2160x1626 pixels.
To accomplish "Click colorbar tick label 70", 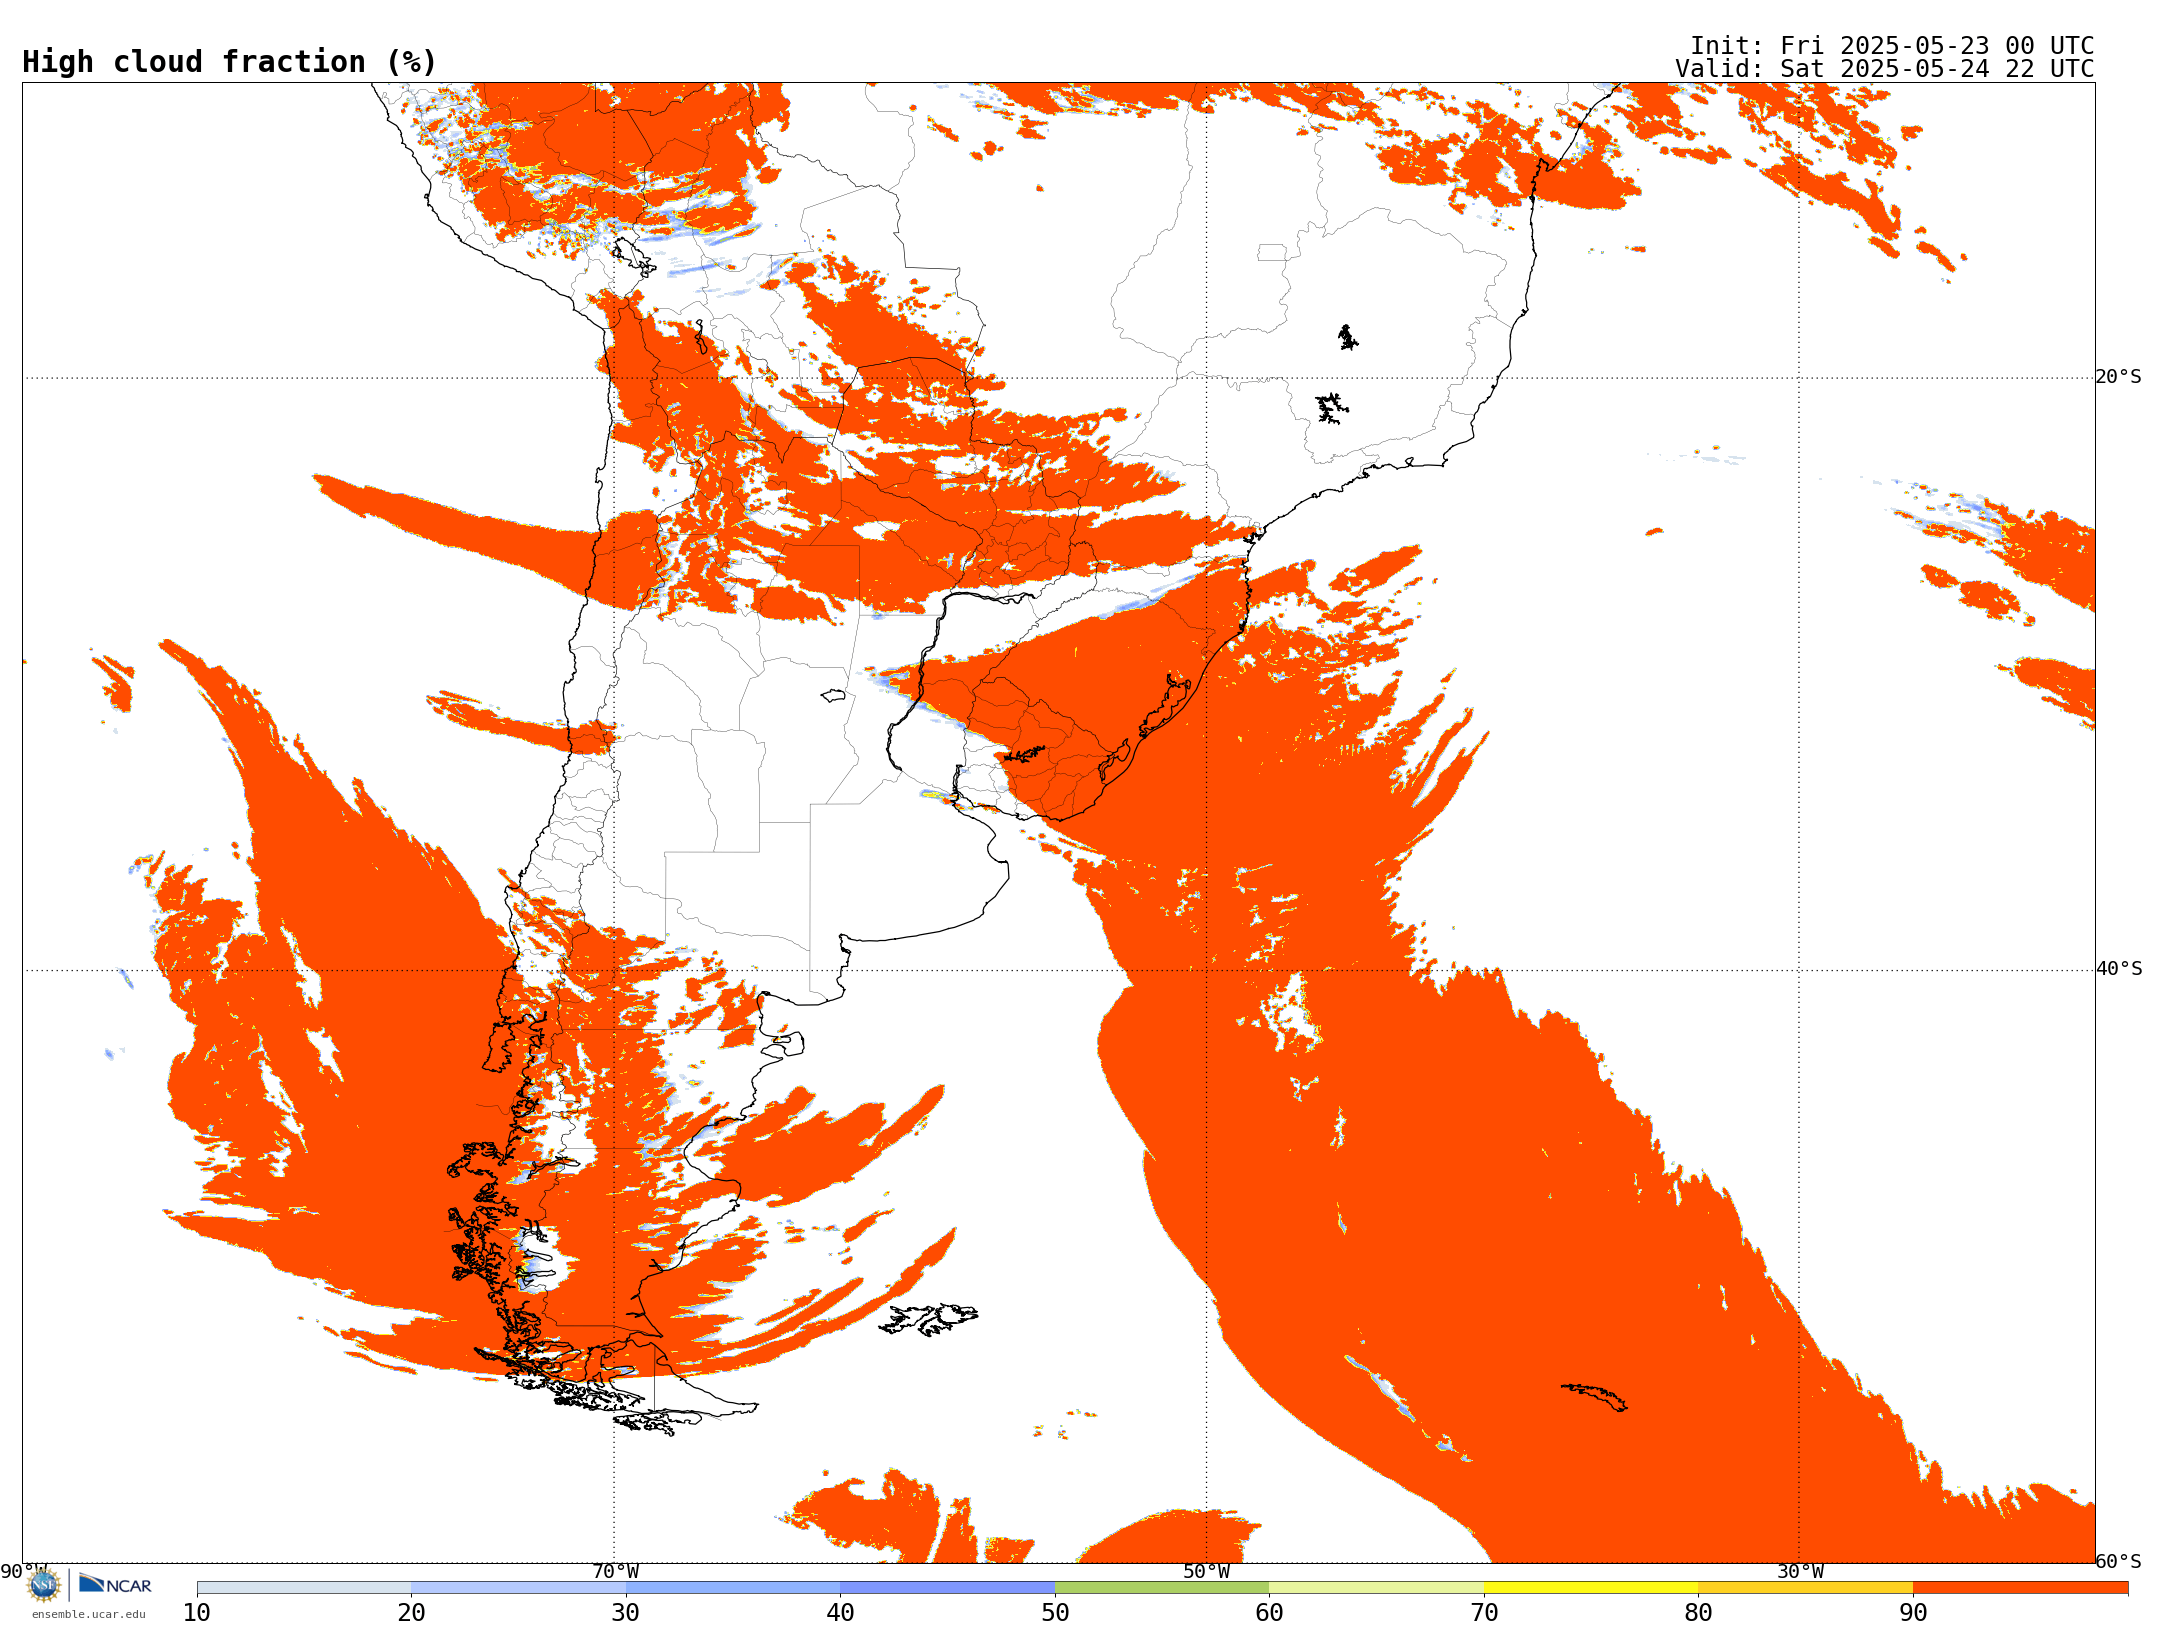I will pos(1484,1613).
